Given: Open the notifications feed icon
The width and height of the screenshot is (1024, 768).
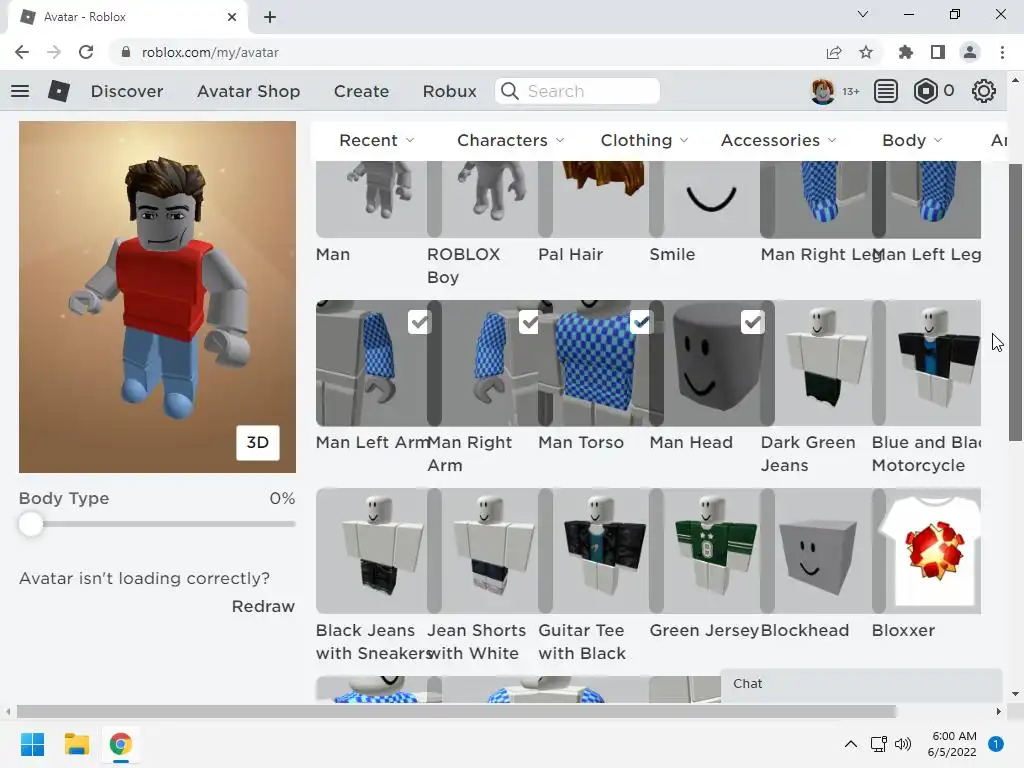Looking at the screenshot, I should [886, 91].
